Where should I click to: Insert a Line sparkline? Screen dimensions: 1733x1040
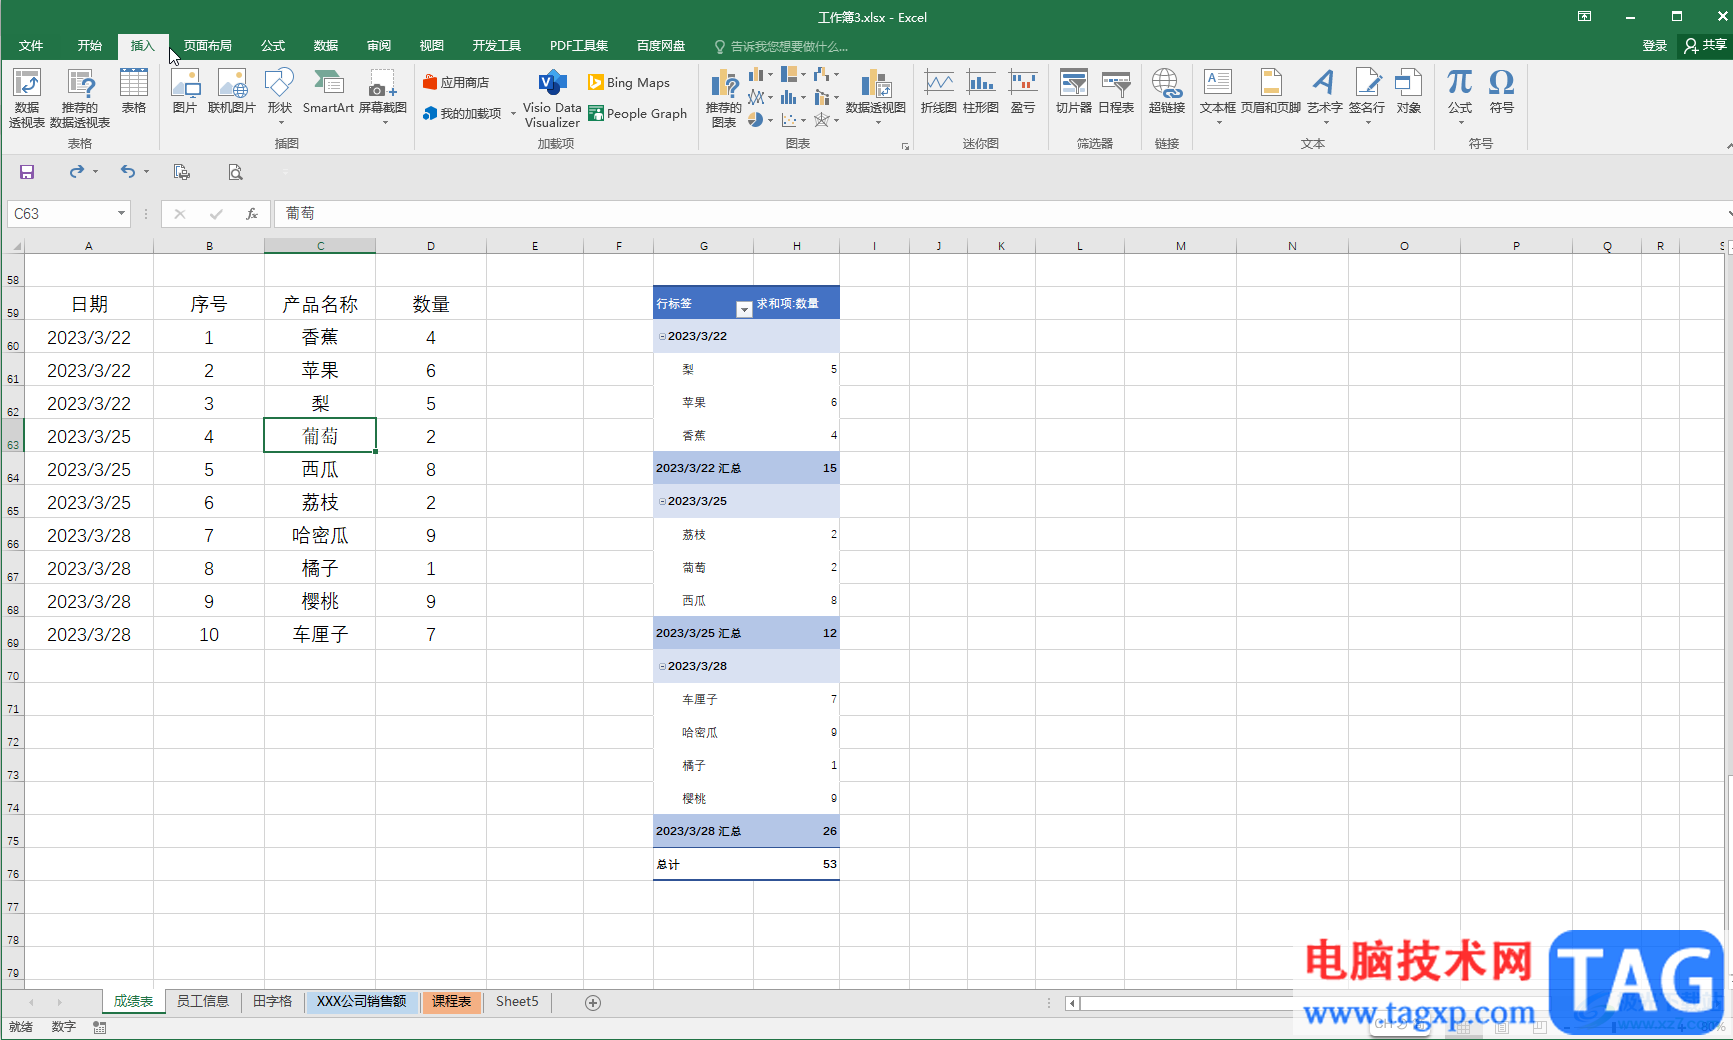939,91
